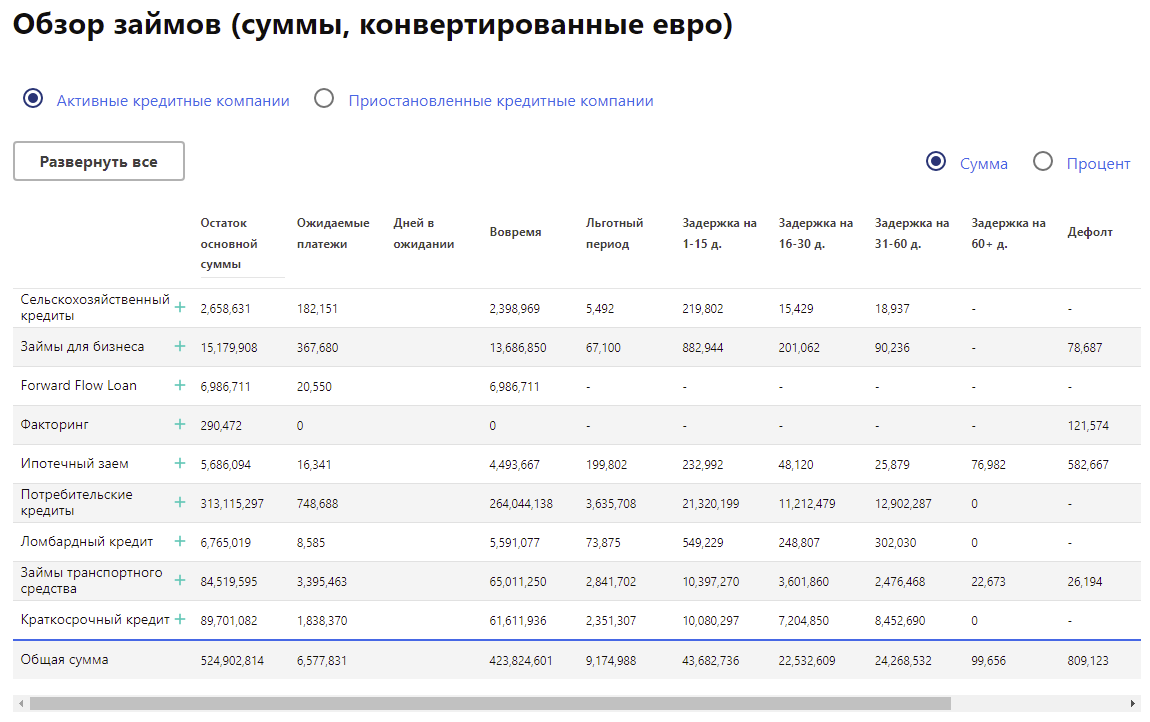This screenshot has width=1150, height=722.
Task: Select Активные кредитные компании radio button
Action: 33,99
